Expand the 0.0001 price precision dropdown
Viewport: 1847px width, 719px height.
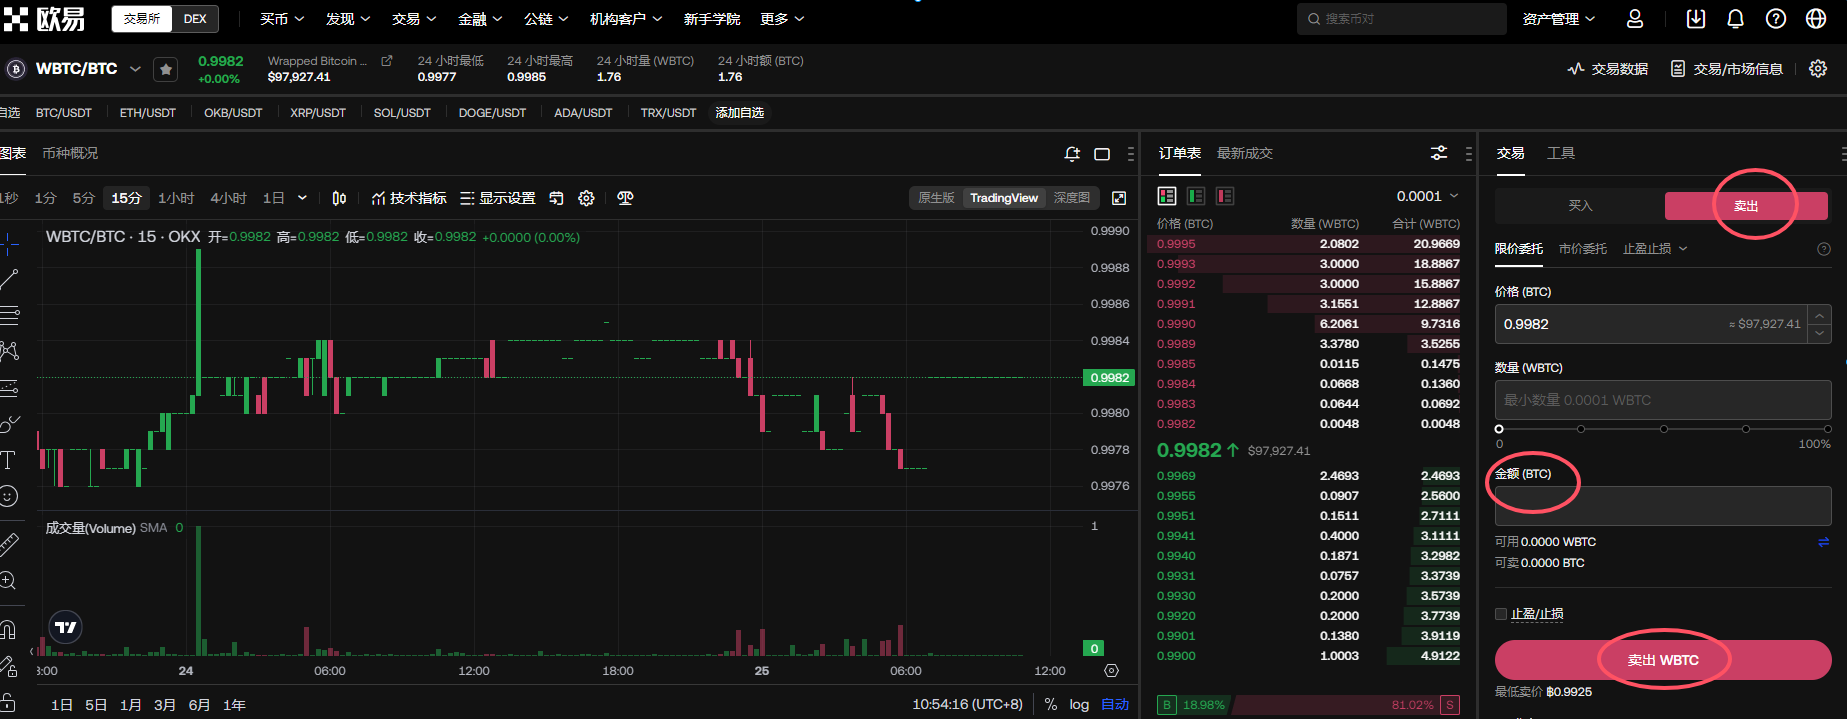pos(1427,196)
